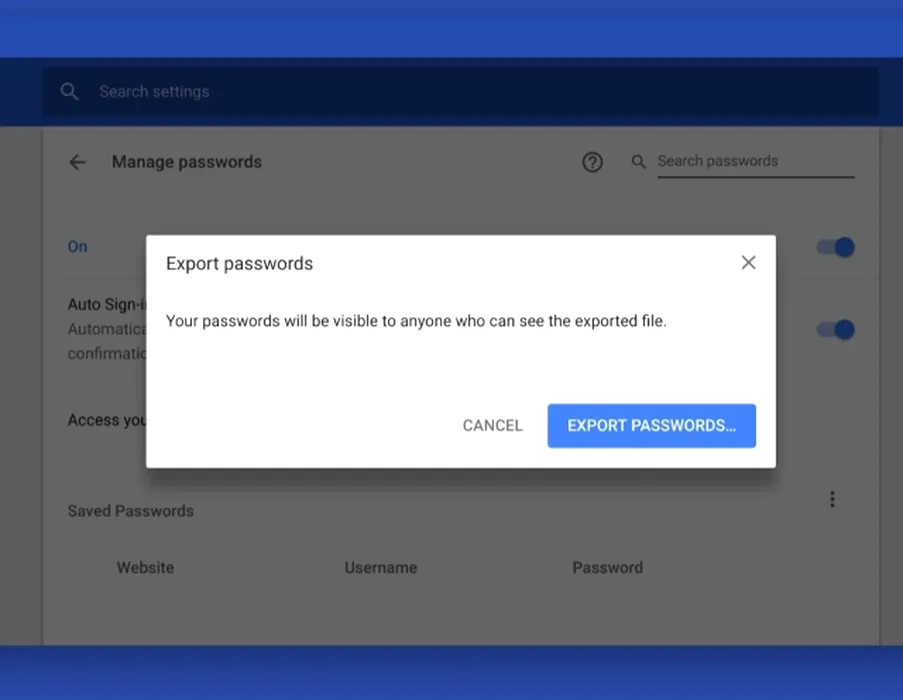903x700 pixels.
Task: Focus the Search passwords field
Action: [x=756, y=162]
